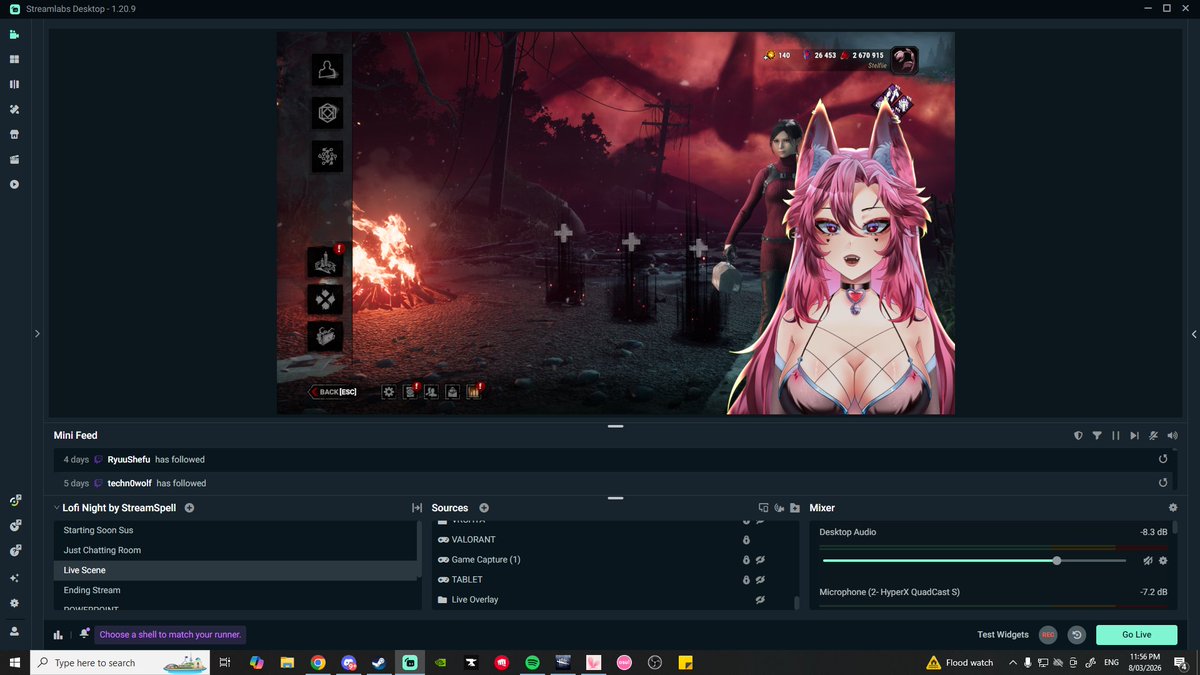The height and width of the screenshot is (675, 1200).
Task: Repeat the RyuuShefu follow alert
Action: [x=1163, y=459]
